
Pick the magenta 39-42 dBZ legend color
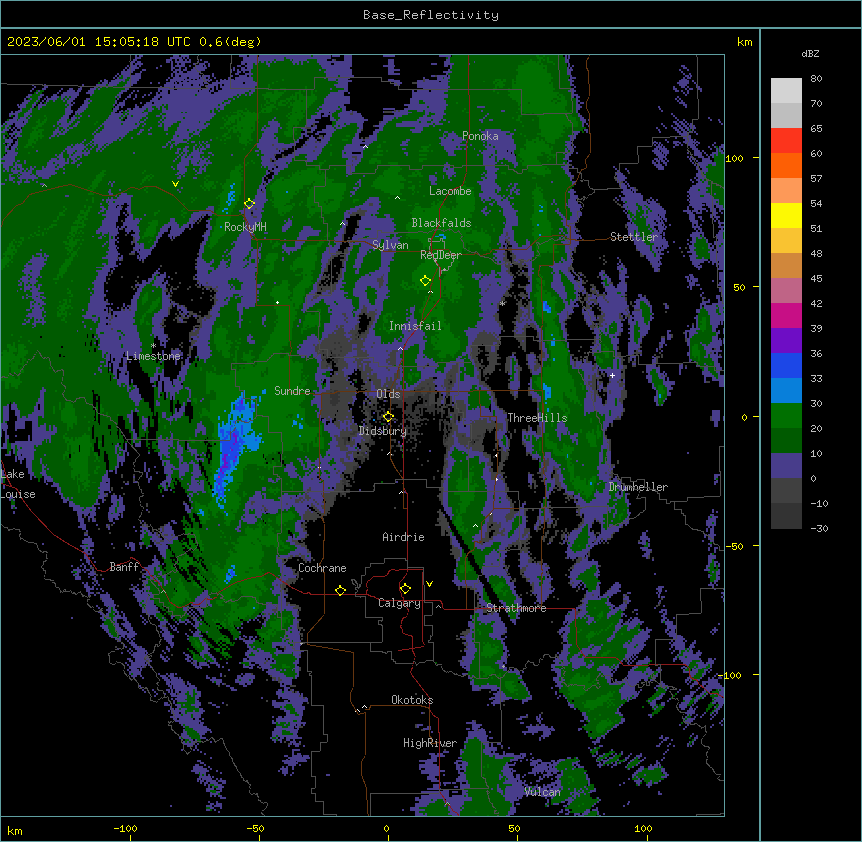point(786,315)
